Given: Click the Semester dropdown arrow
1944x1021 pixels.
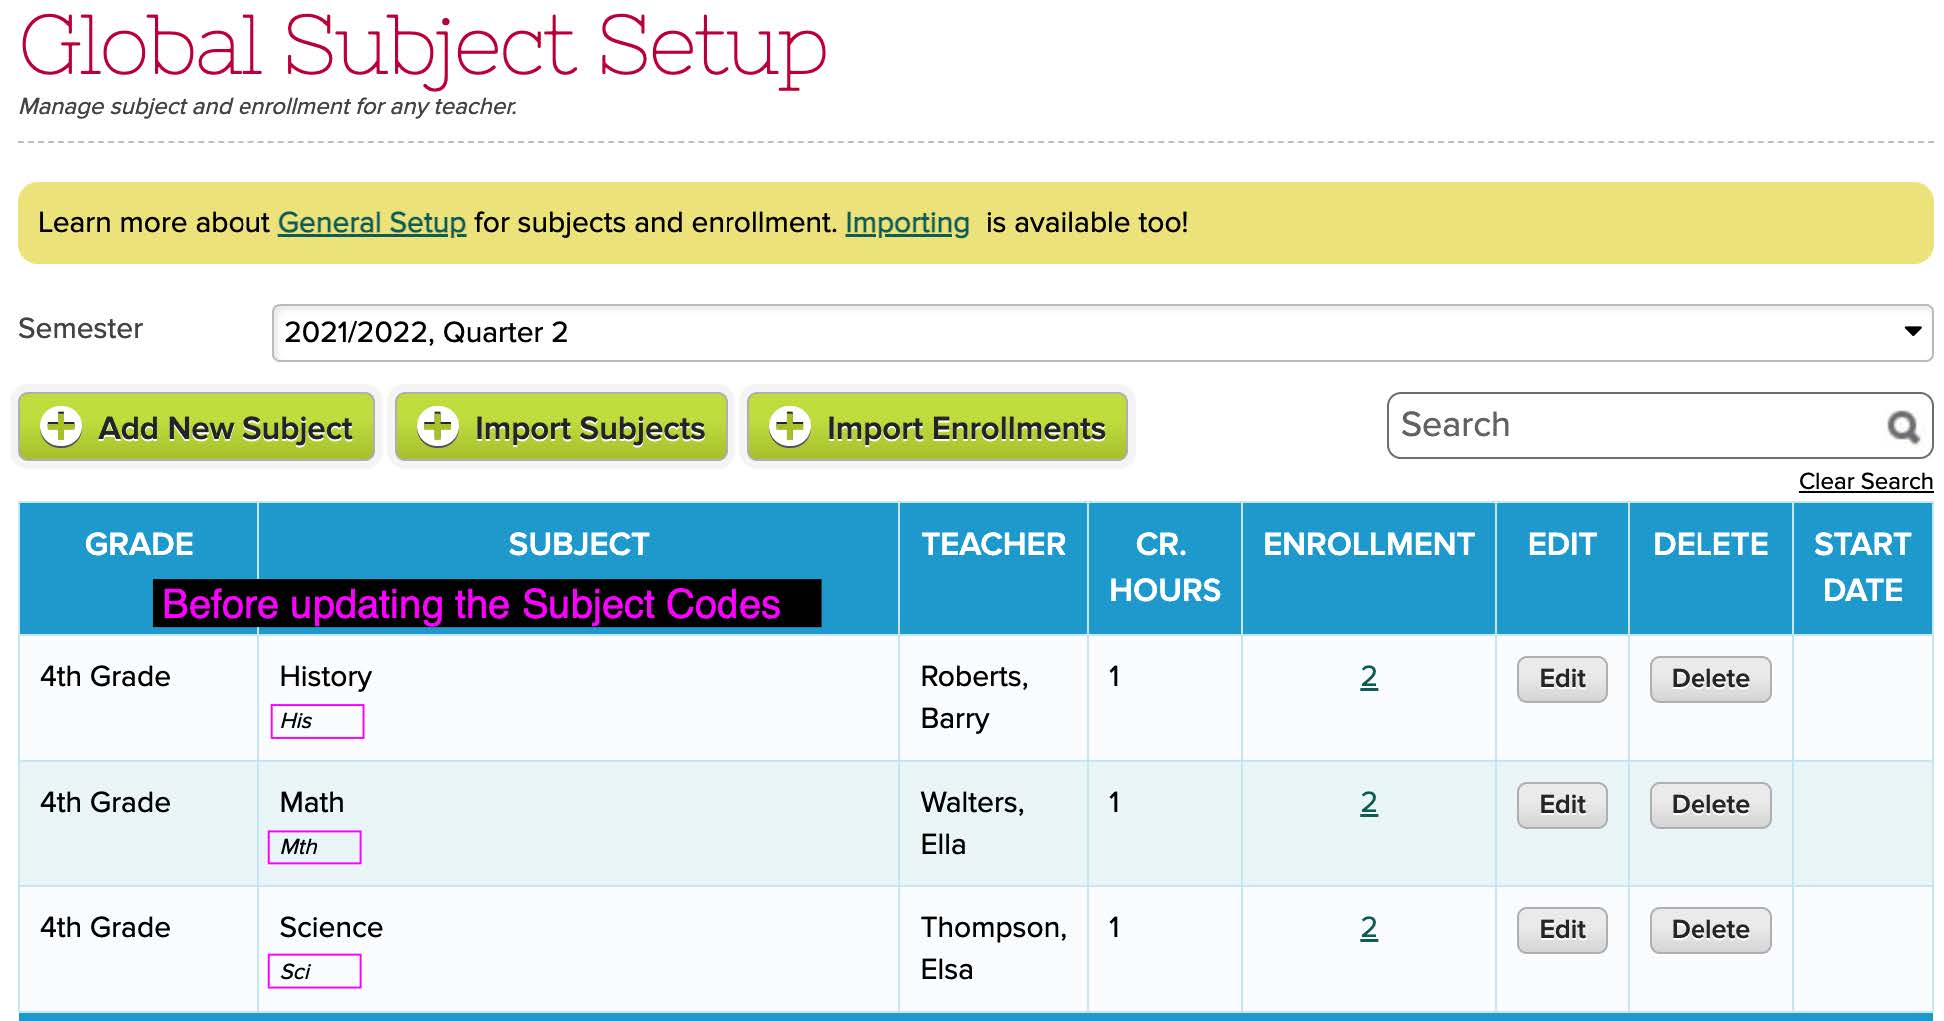Looking at the screenshot, I should point(1912,331).
